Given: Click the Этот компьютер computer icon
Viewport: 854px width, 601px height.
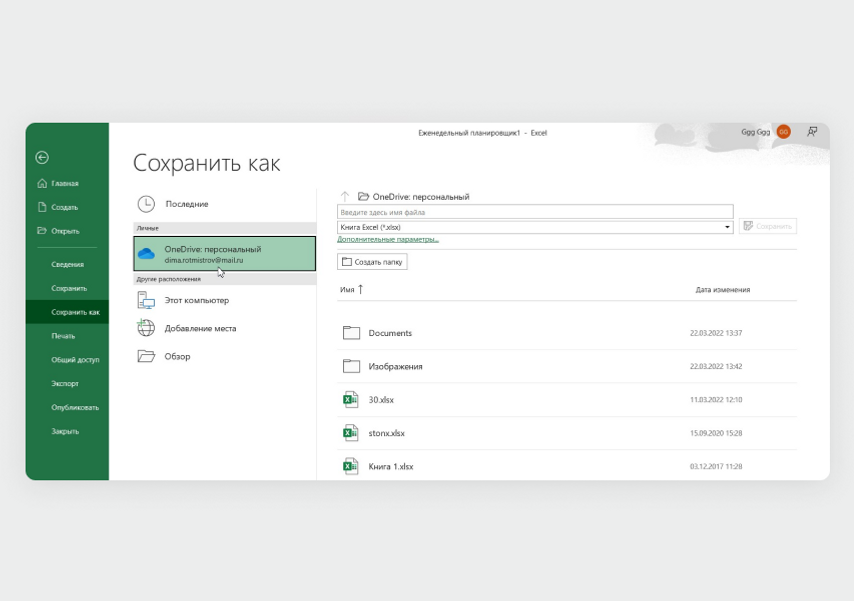Looking at the screenshot, I should [146, 300].
